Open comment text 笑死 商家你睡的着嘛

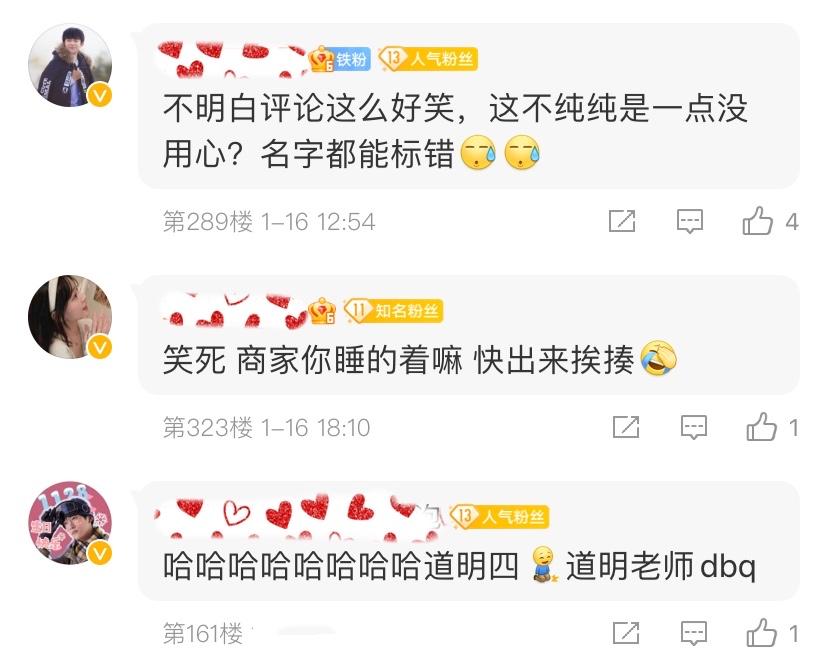pyautogui.click(x=420, y=359)
